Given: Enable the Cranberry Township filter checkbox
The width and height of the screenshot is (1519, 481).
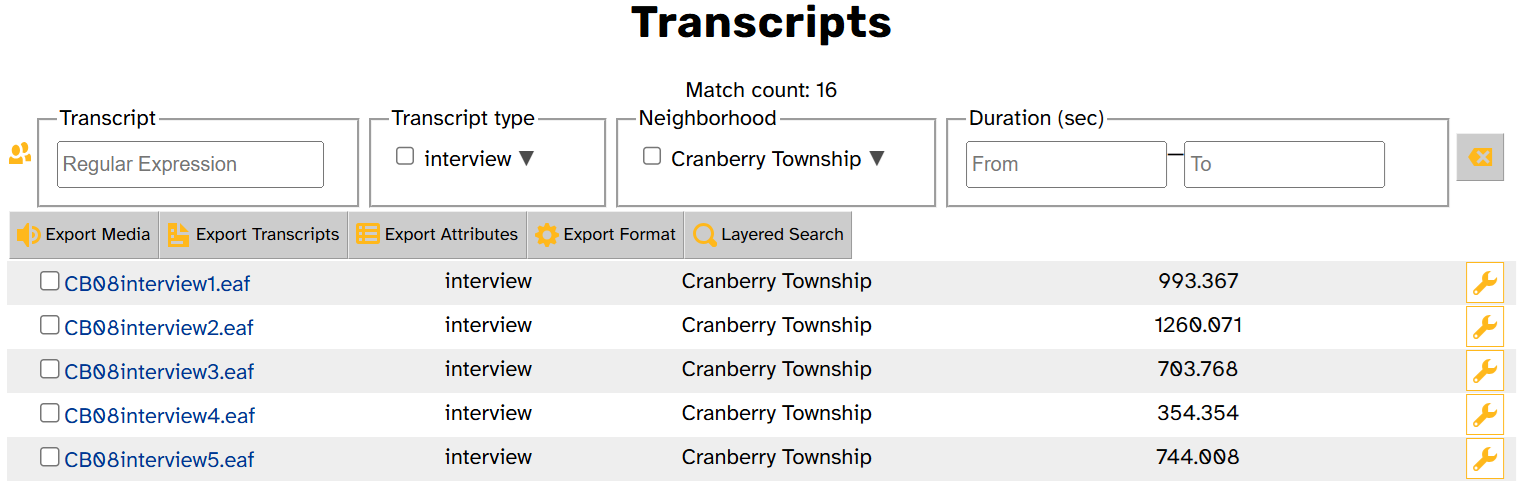Looking at the screenshot, I should point(652,157).
